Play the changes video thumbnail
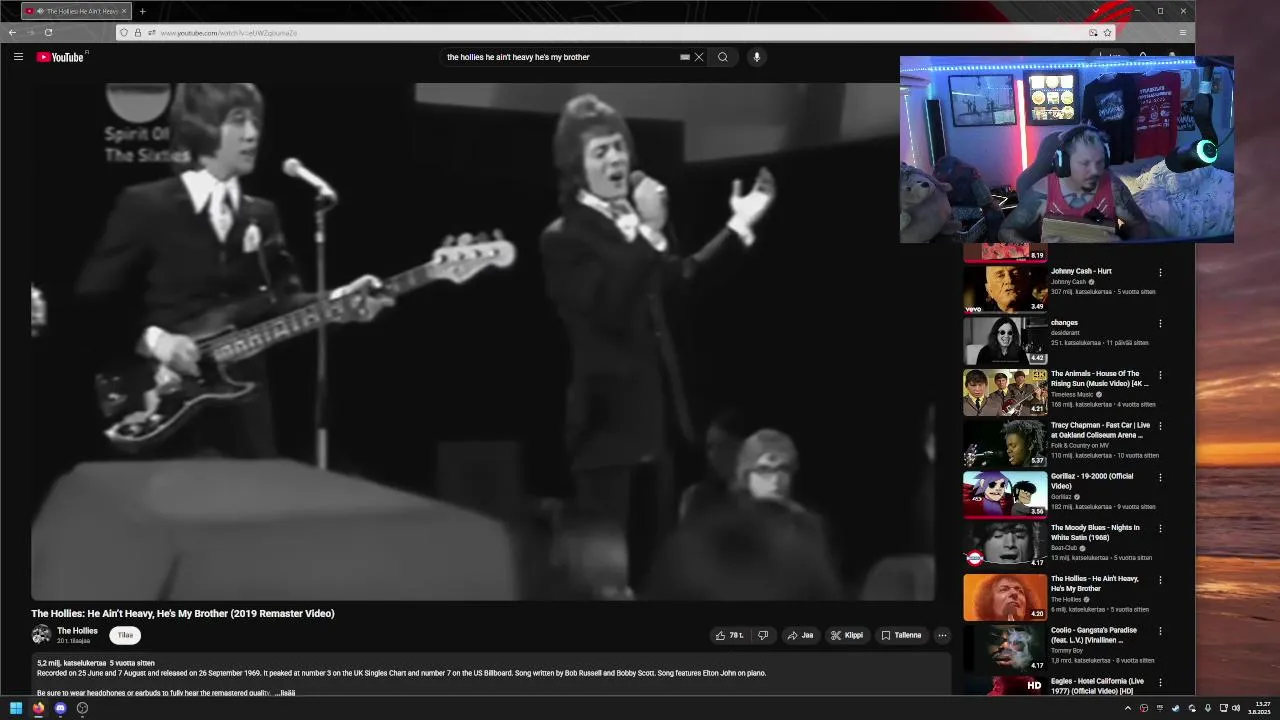 [x=1005, y=341]
